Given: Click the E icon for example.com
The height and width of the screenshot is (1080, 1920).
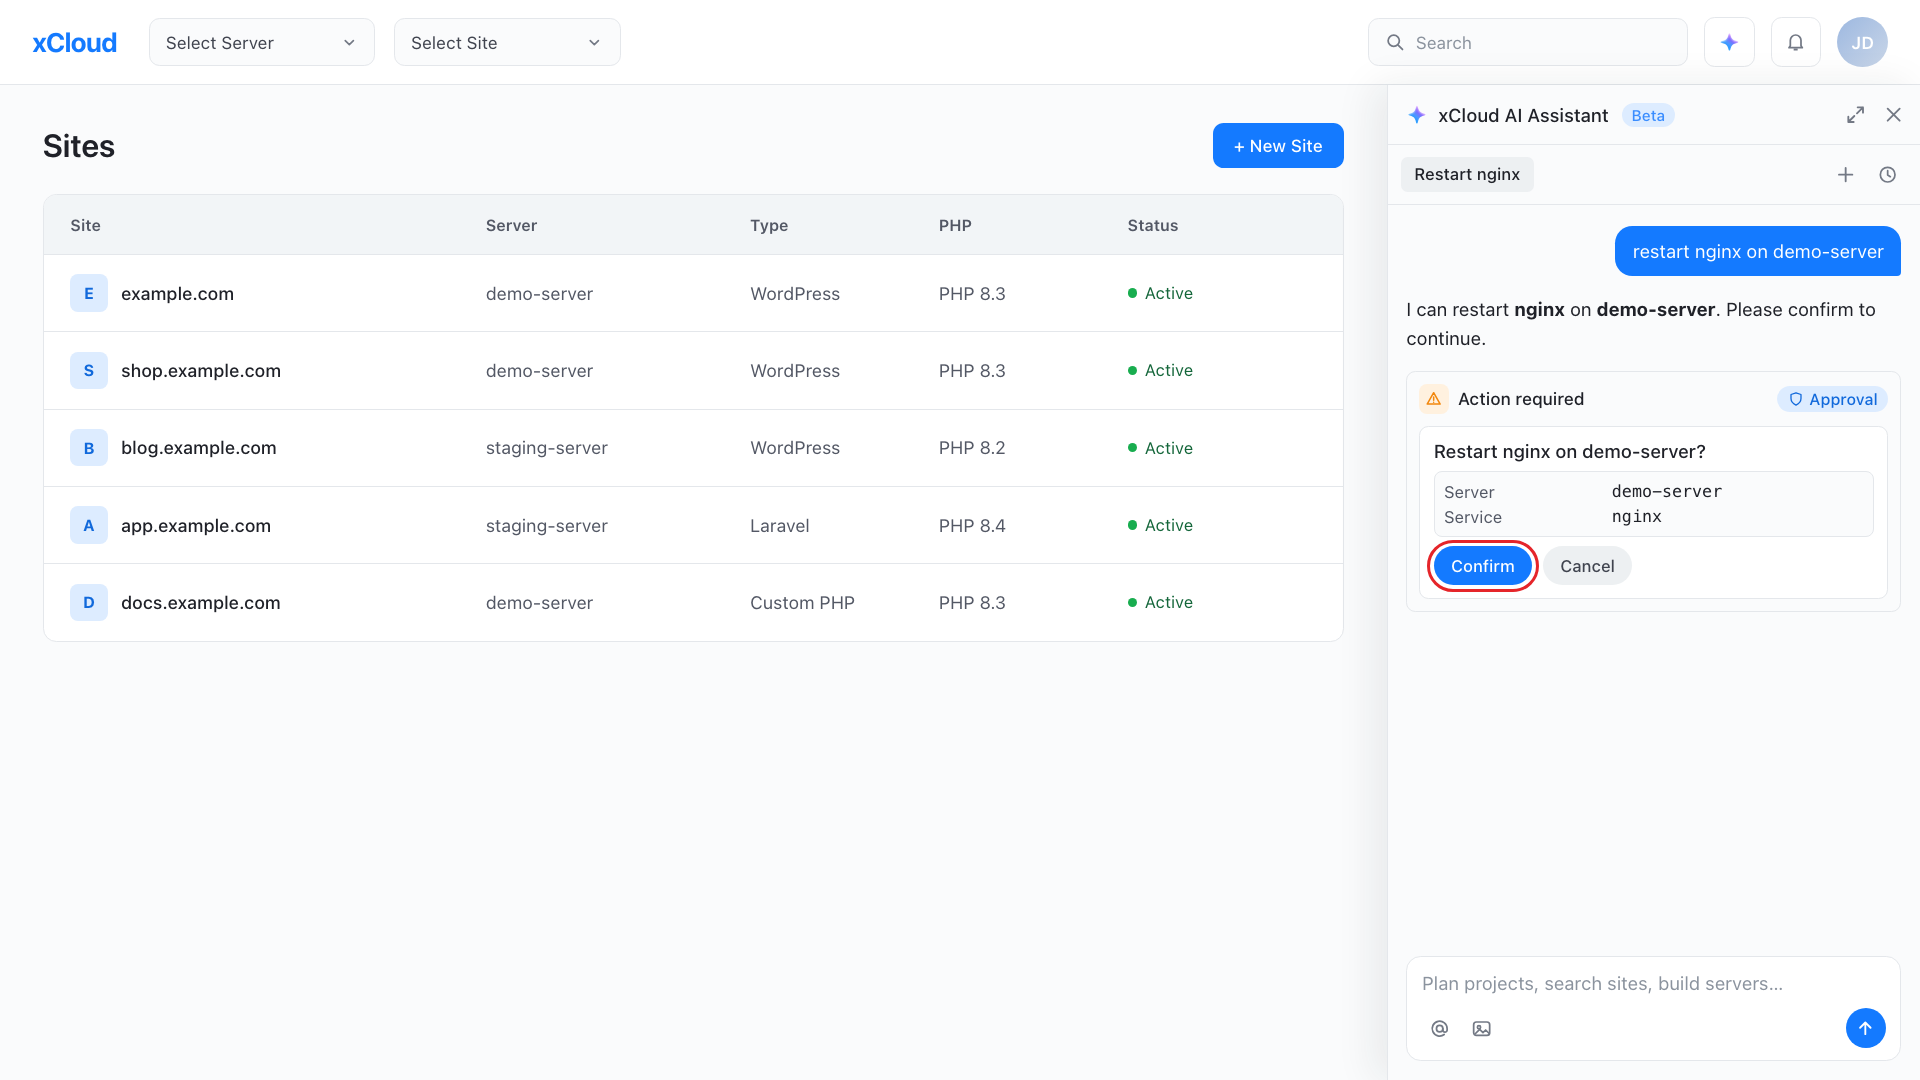Looking at the screenshot, I should 89,293.
